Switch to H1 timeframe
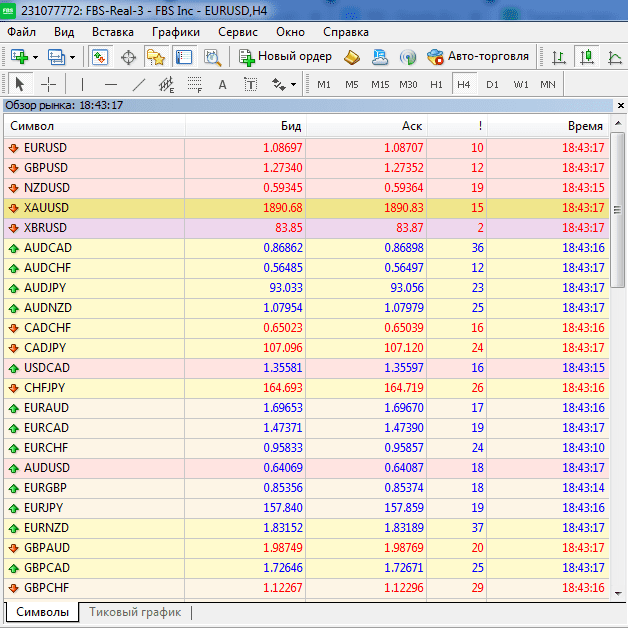The image size is (628, 628). pos(436,85)
